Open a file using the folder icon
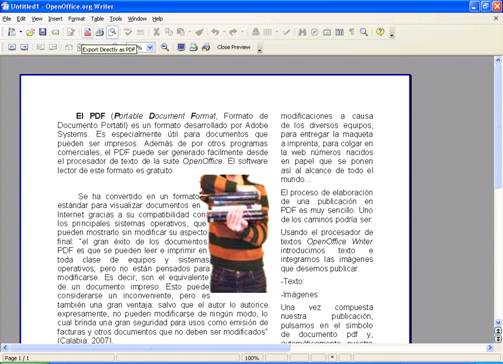This screenshot has height=364, width=503. 30,32
